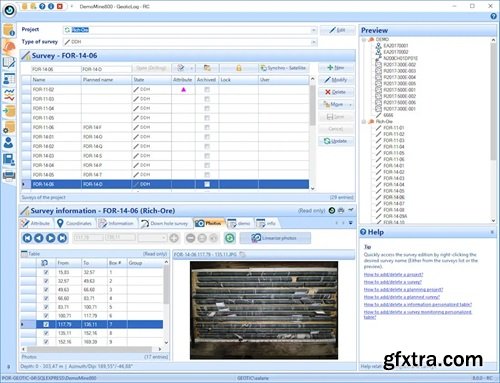Click the round refresh icon in Survey information header

point(332,211)
